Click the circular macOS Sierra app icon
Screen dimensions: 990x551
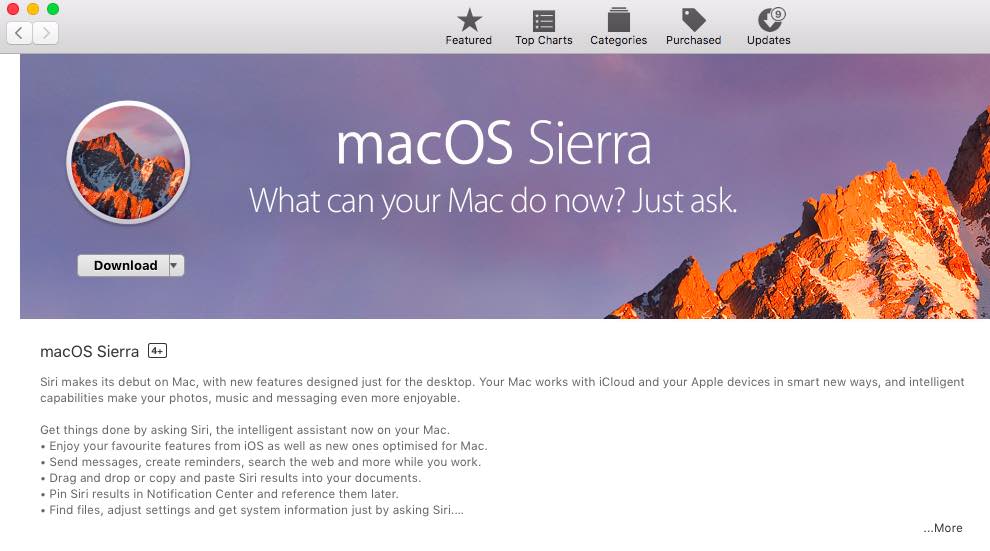(127, 161)
